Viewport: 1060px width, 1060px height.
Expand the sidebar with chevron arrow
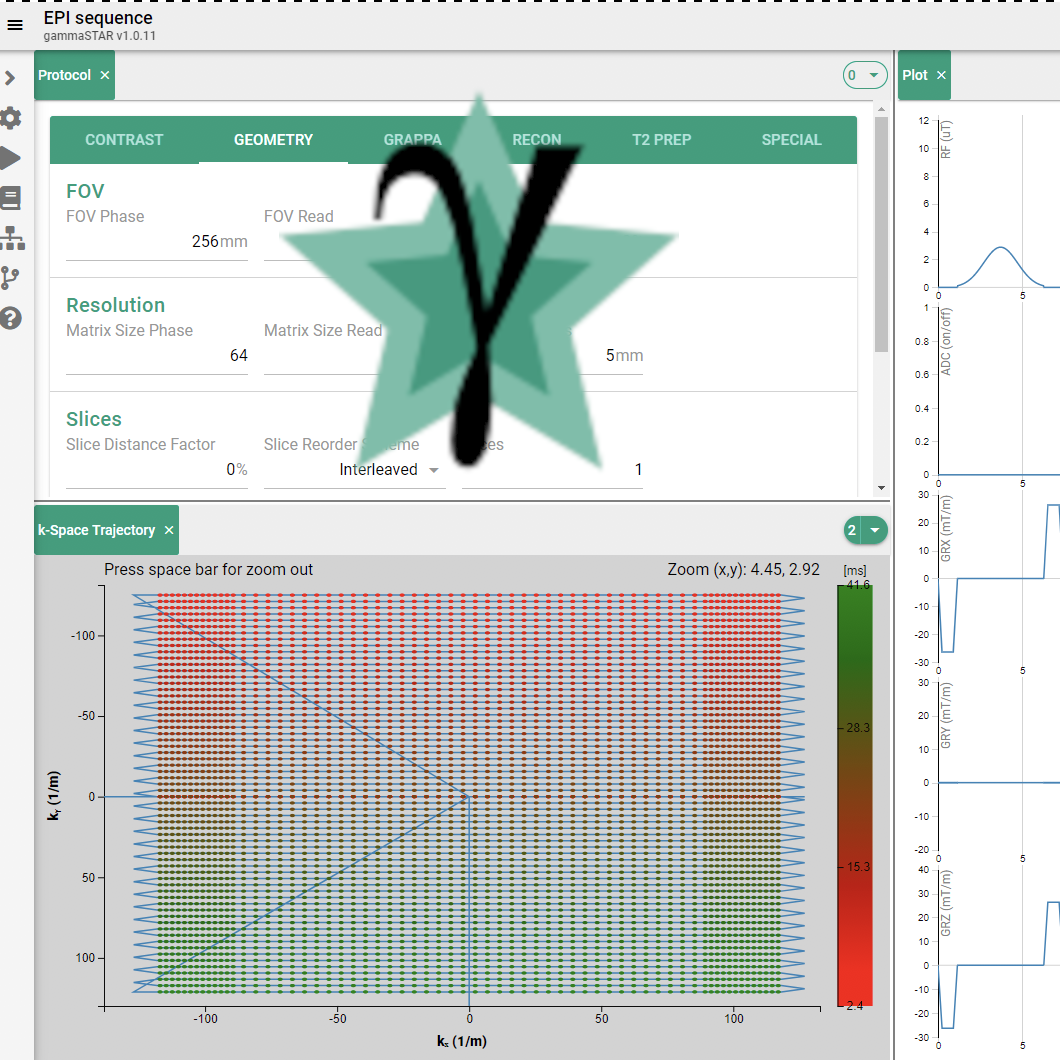click(x=11, y=78)
